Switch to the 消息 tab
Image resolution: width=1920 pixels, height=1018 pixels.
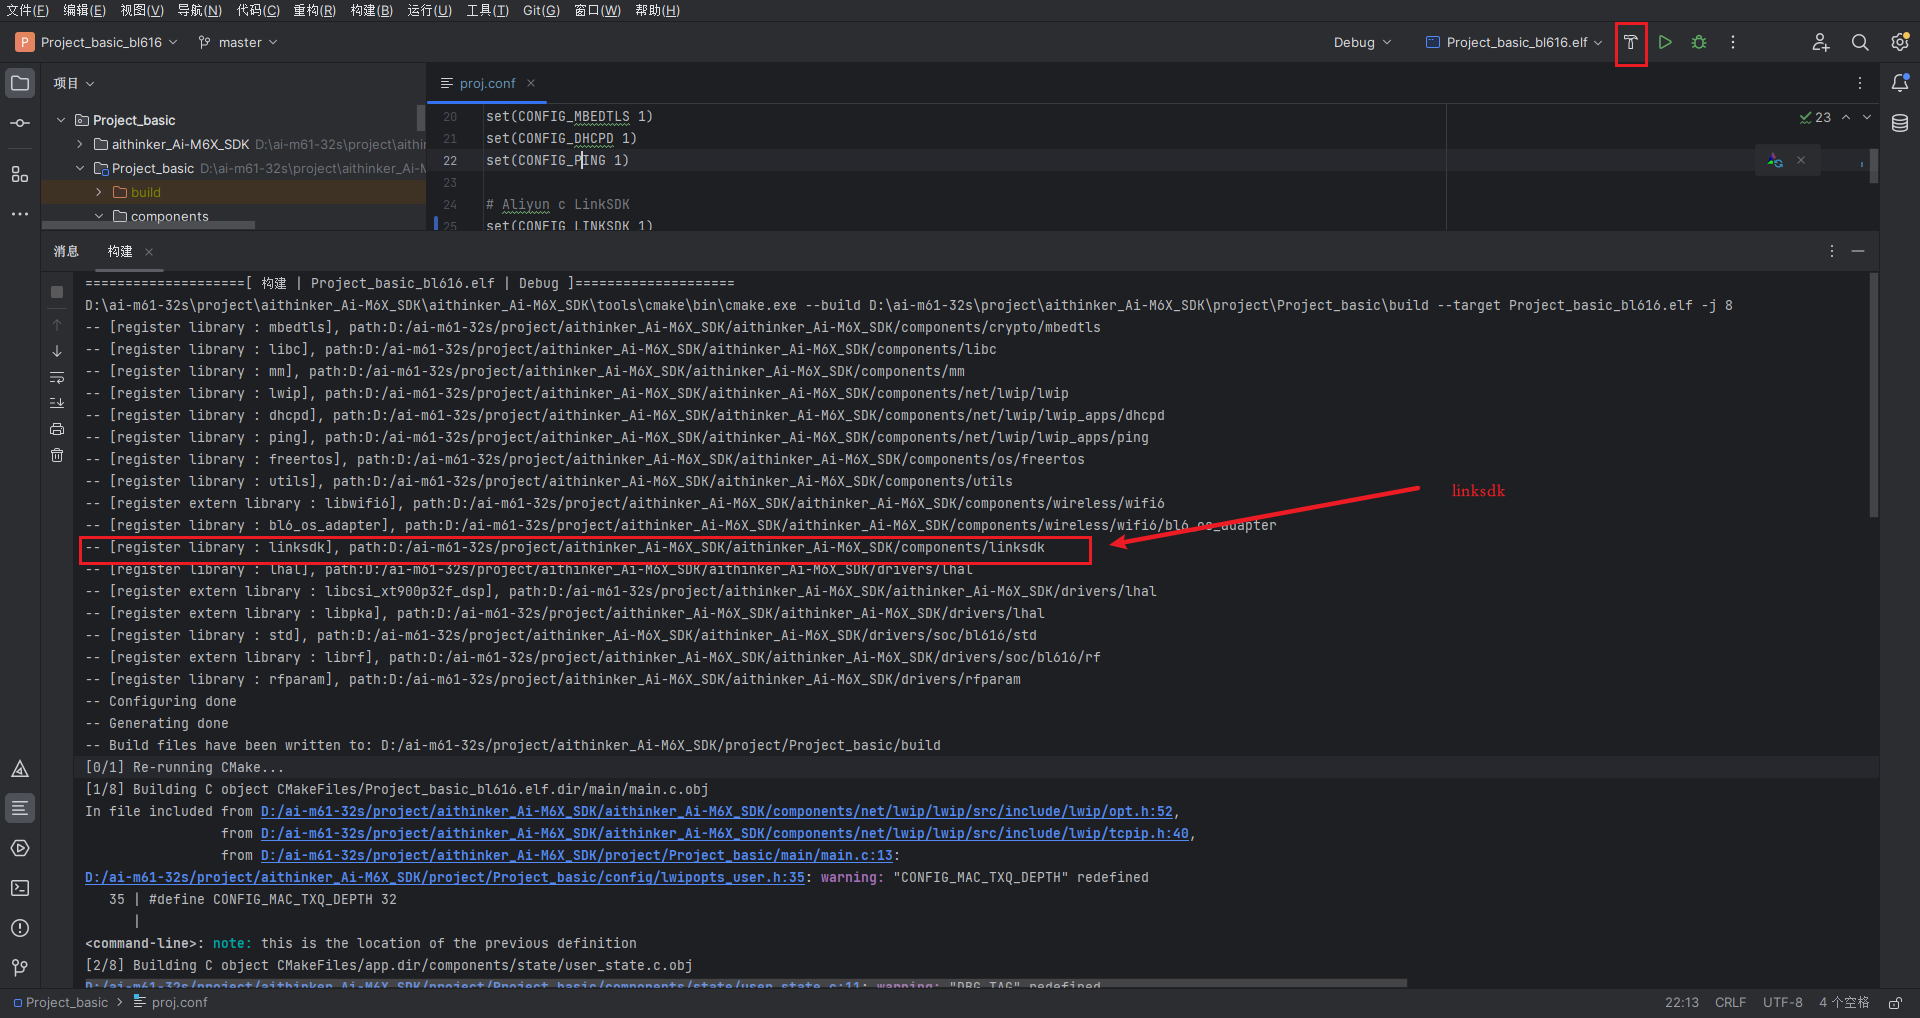[66, 251]
